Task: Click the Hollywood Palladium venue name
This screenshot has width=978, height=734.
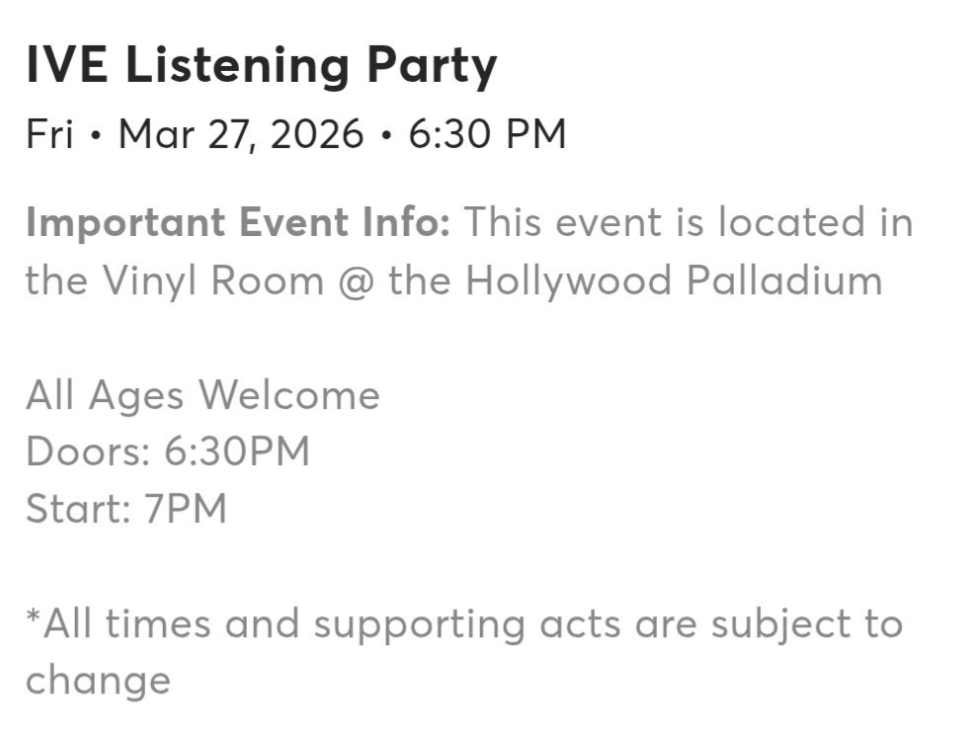Action: click(674, 281)
